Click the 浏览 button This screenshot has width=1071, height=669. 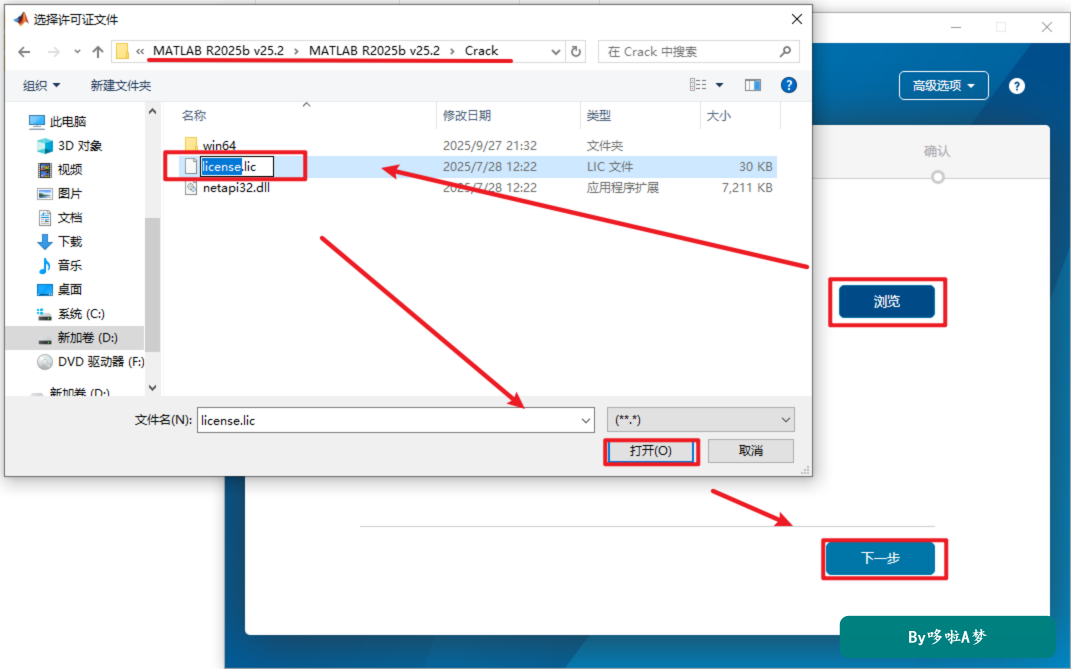(x=887, y=301)
